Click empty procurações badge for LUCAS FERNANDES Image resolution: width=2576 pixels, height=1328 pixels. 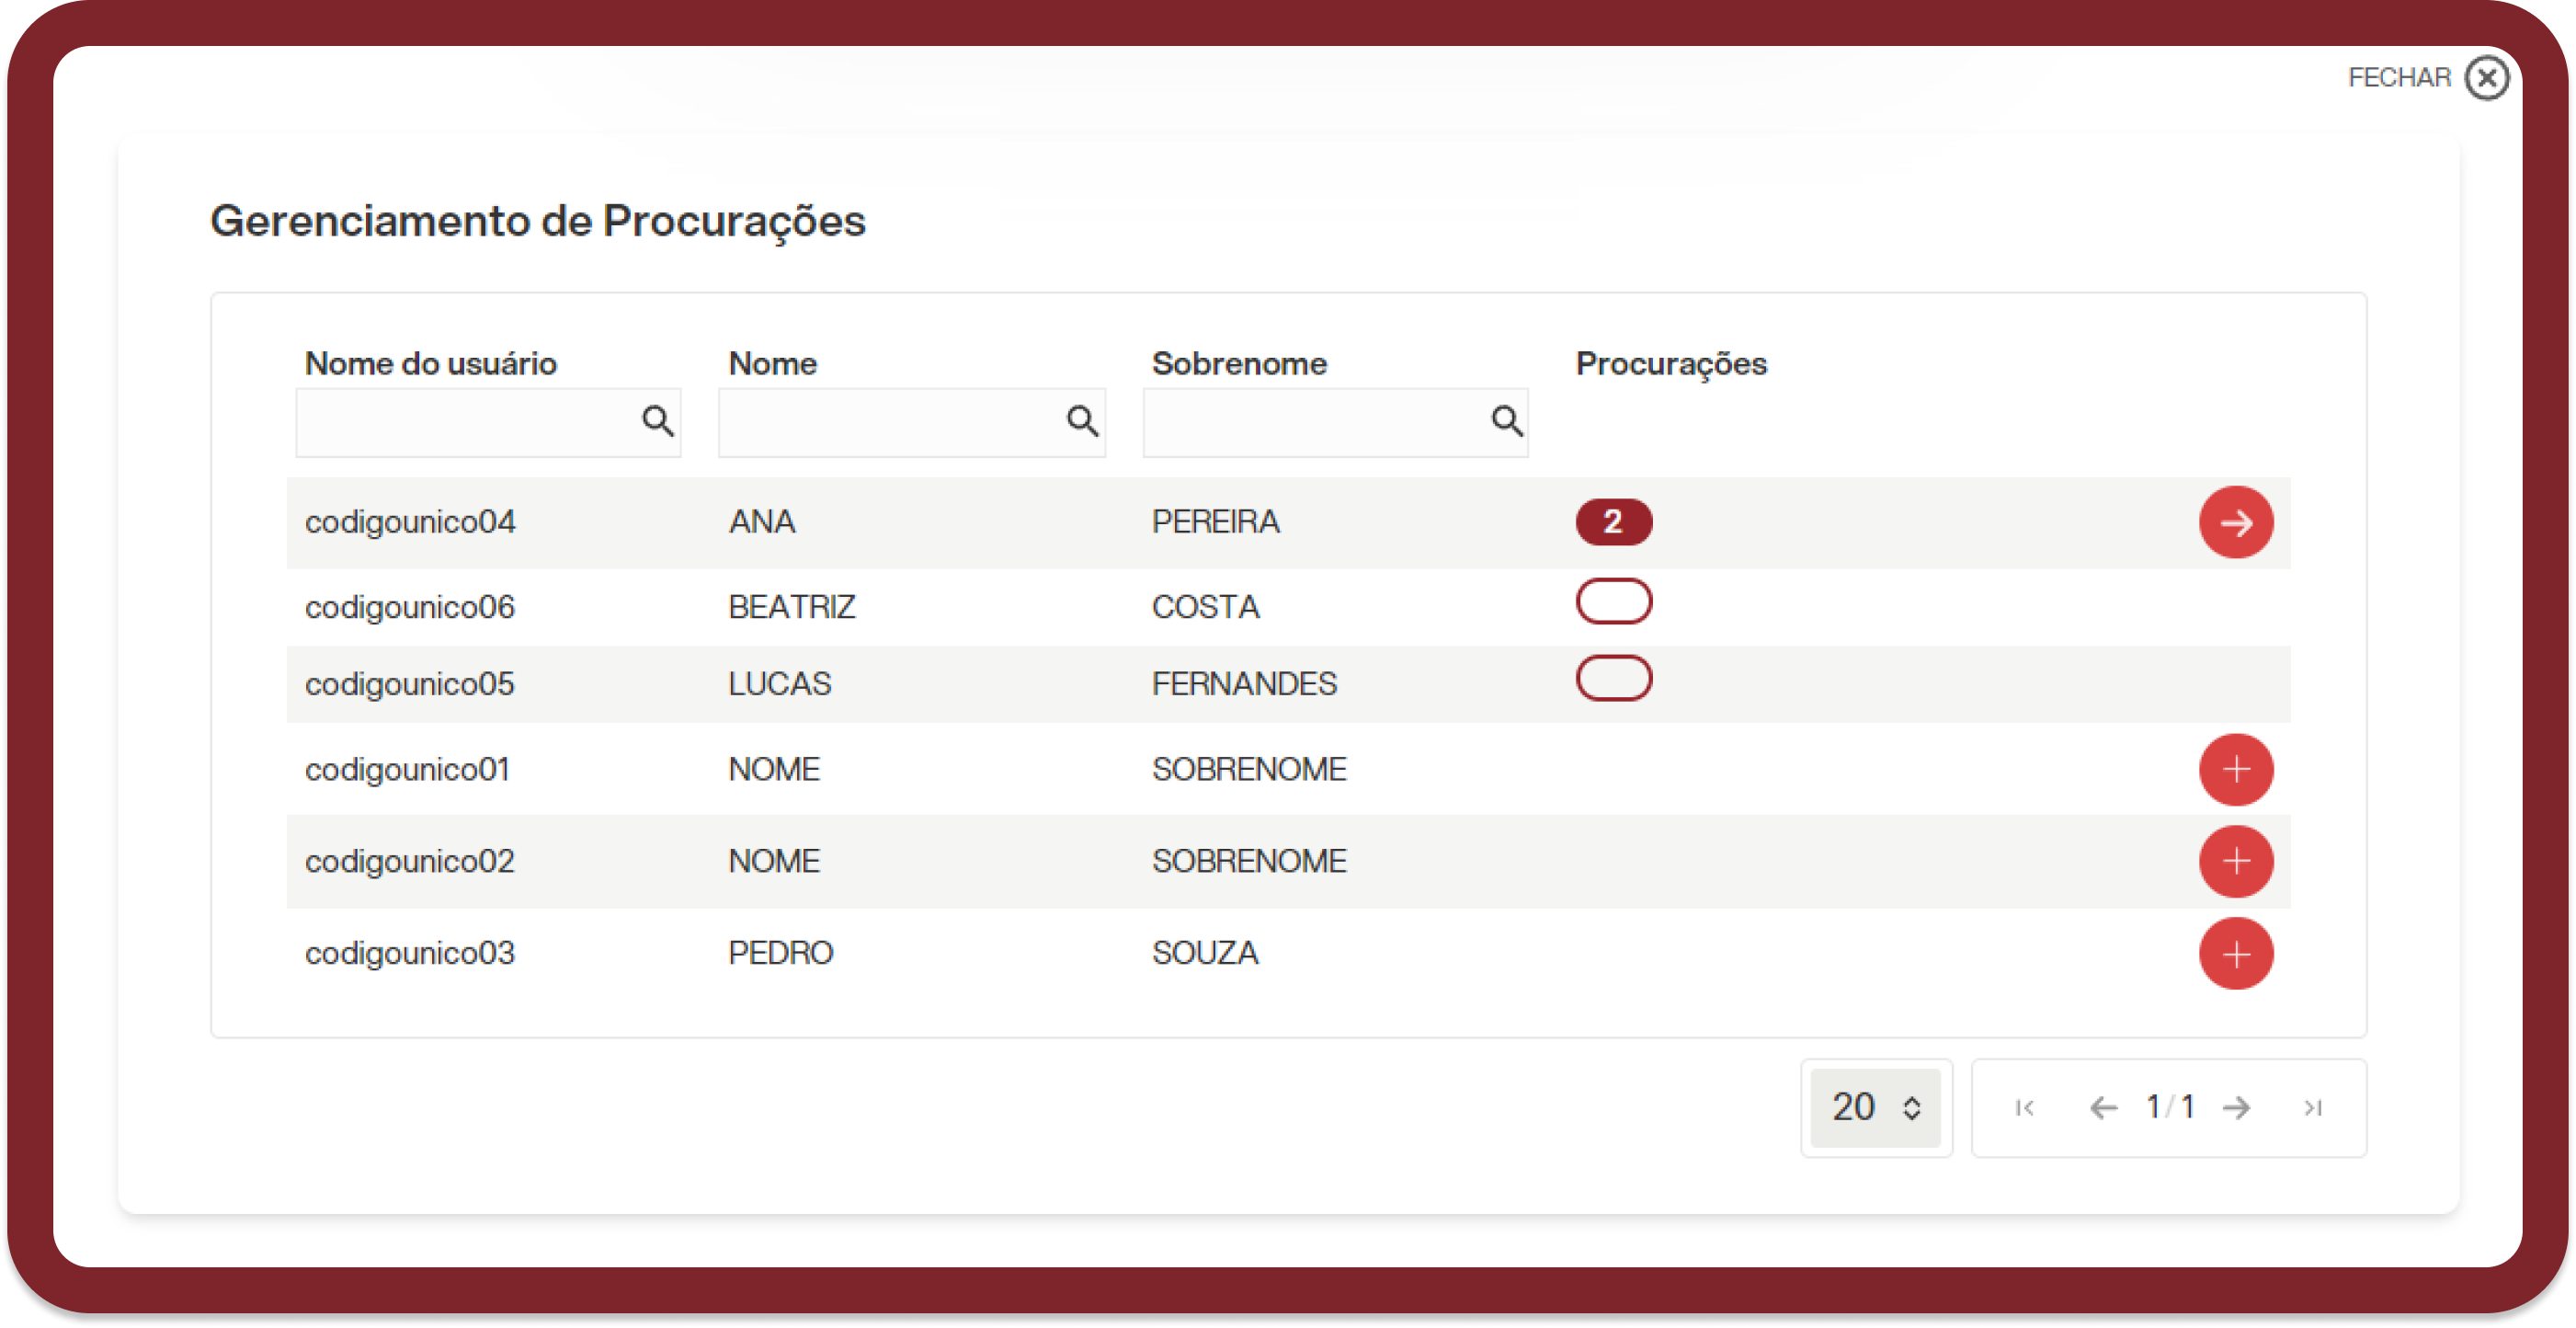[1613, 678]
